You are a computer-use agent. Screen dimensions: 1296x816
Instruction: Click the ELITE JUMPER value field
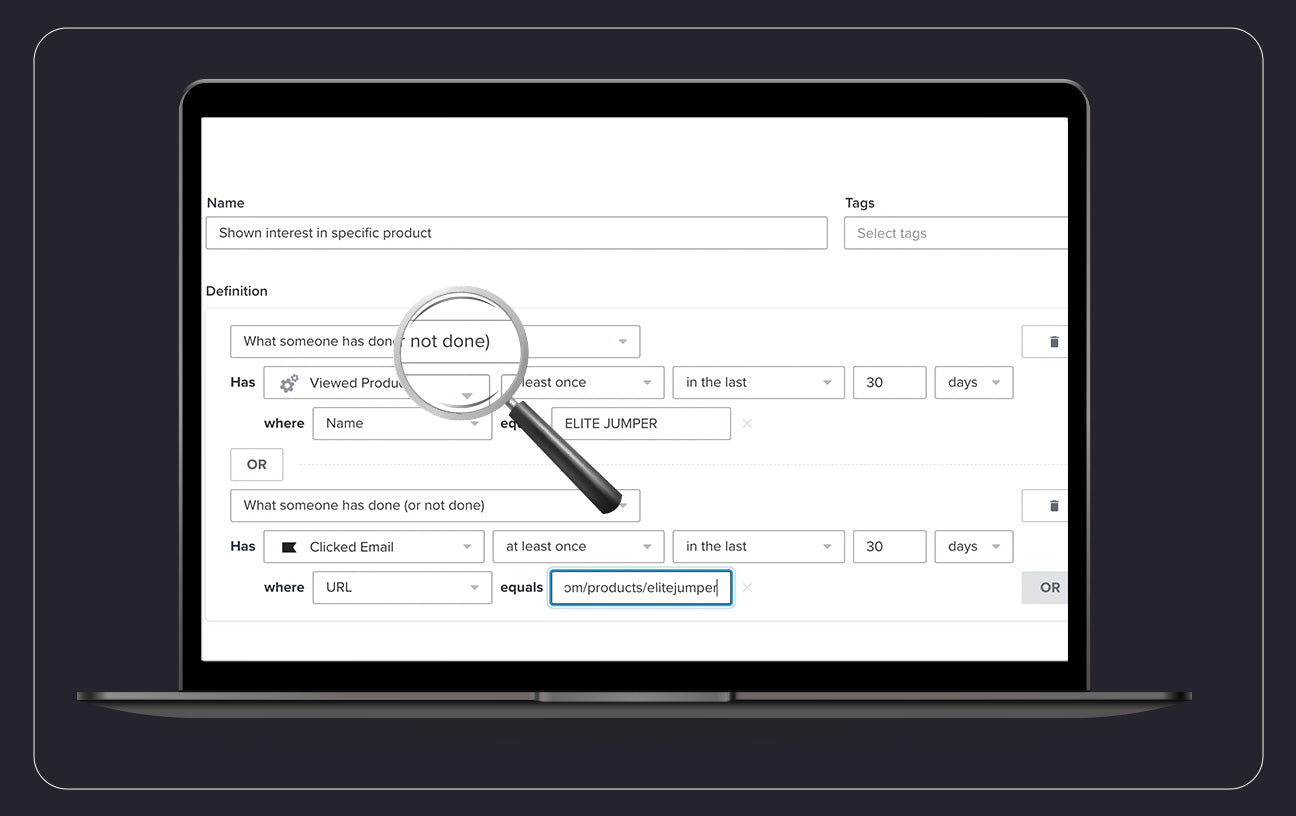(x=641, y=424)
